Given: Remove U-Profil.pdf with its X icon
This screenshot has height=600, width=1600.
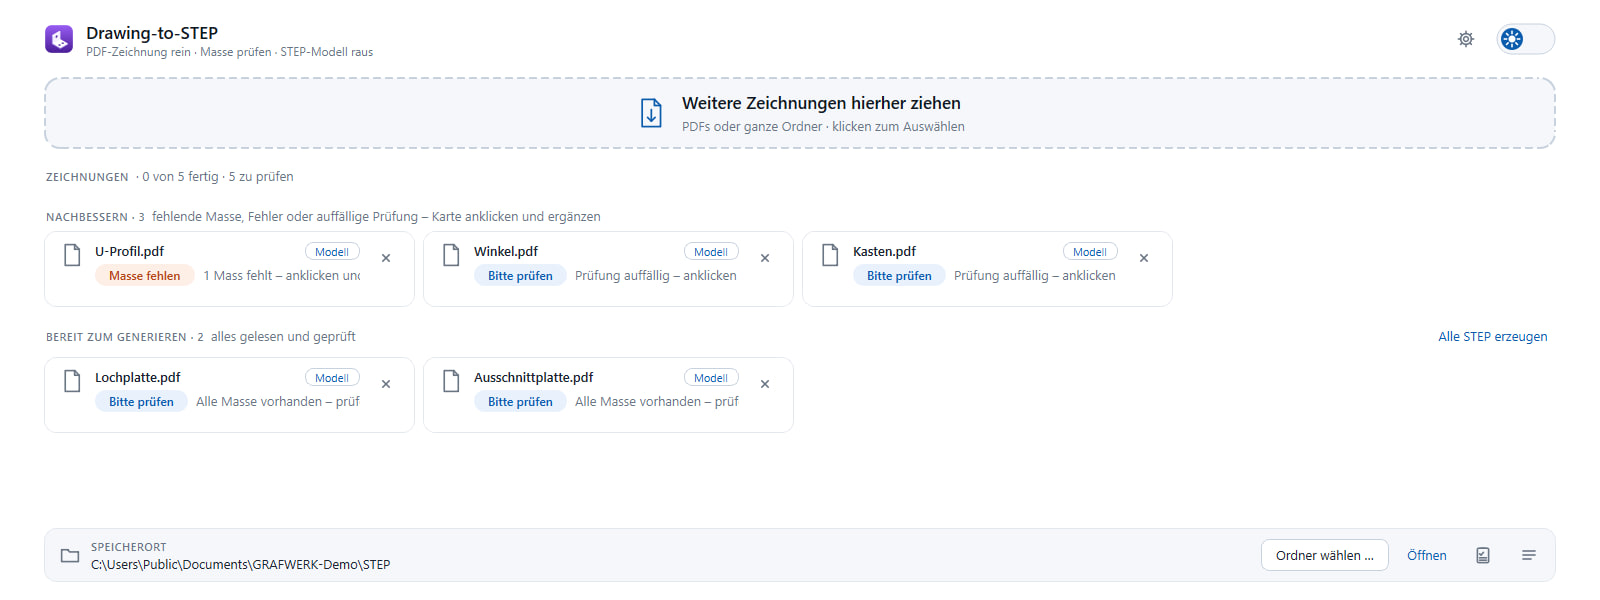Looking at the screenshot, I should [x=386, y=258].
